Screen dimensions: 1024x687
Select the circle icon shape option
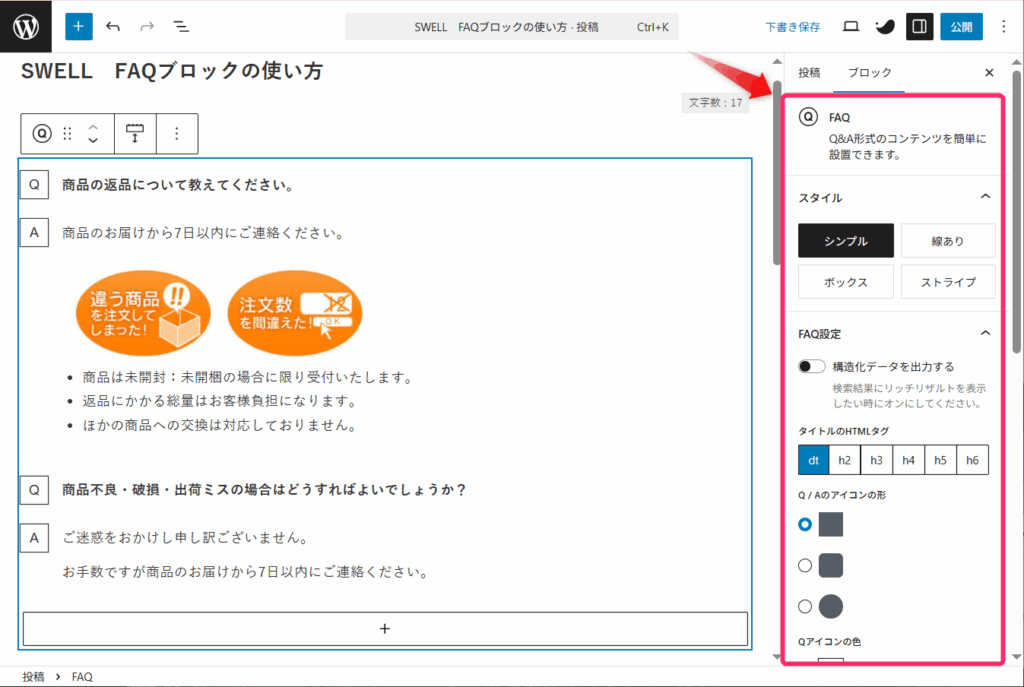[805, 606]
